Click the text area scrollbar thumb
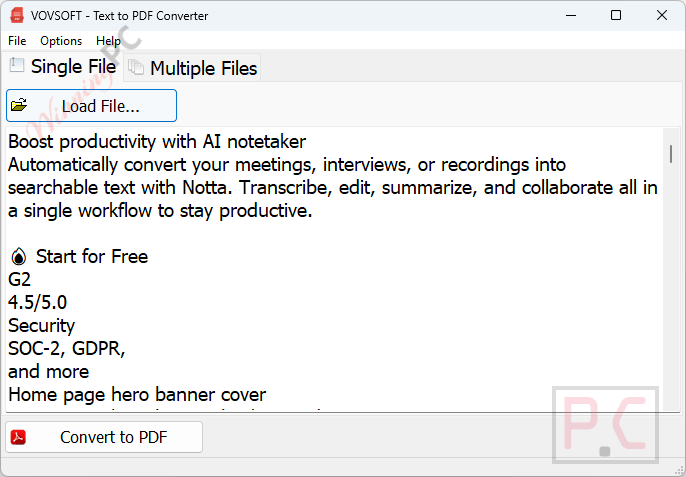Viewport: 686px width, 477px height. 671,154
